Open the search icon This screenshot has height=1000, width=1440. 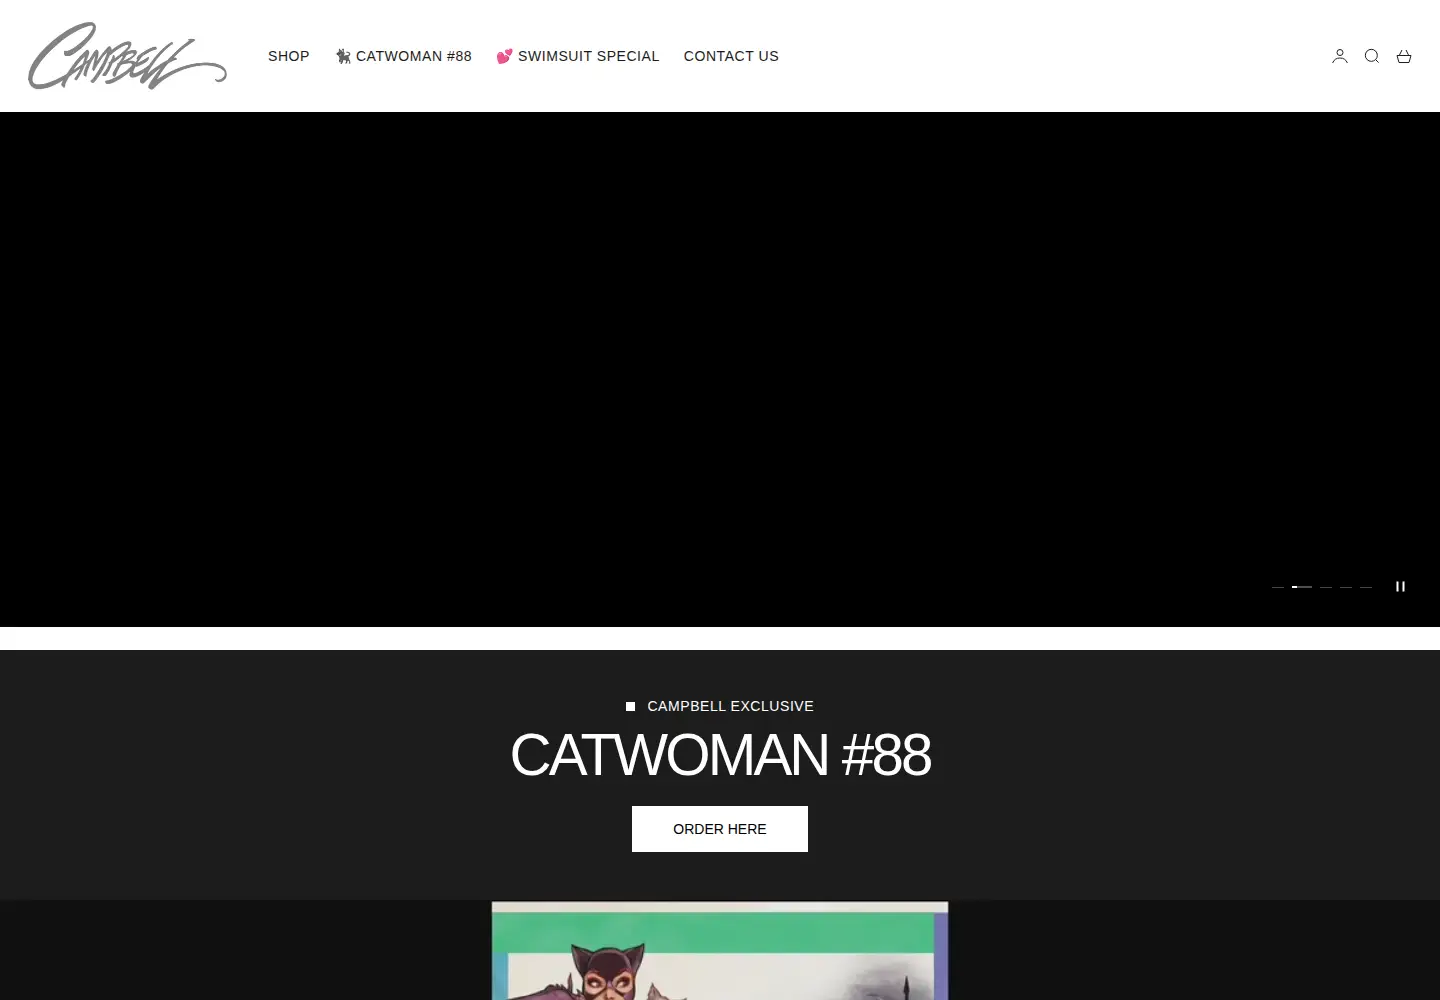(1372, 56)
